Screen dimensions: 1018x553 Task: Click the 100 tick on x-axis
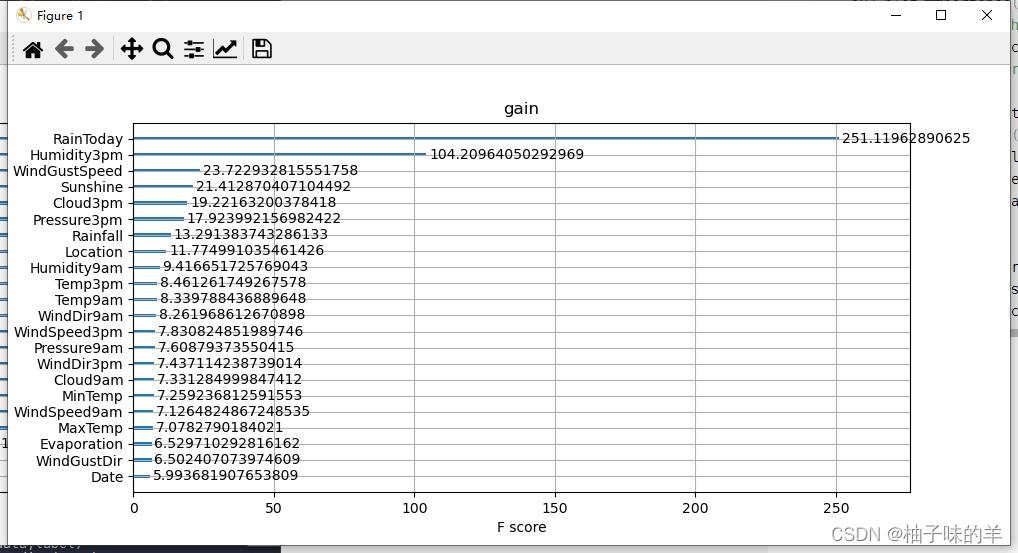pos(415,508)
